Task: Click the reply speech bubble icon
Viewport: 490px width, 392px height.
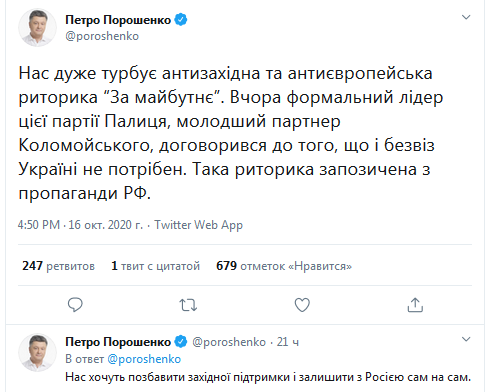Action: pyautogui.click(x=75, y=305)
